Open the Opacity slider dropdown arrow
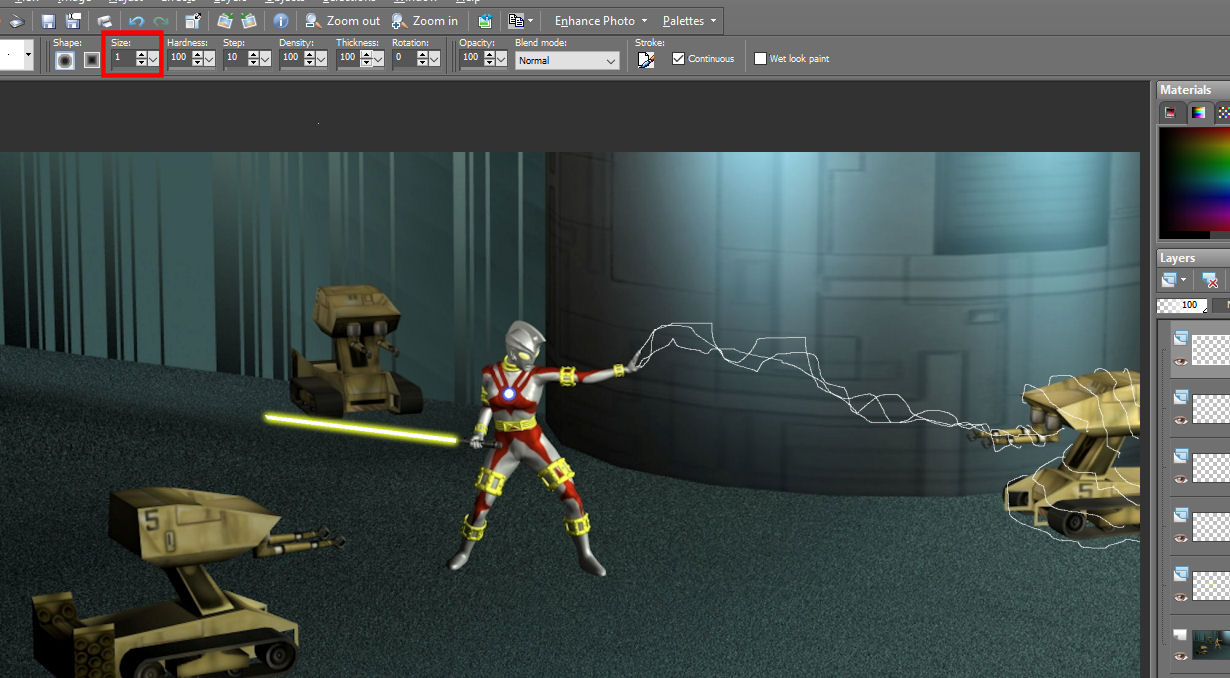 coord(501,59)
